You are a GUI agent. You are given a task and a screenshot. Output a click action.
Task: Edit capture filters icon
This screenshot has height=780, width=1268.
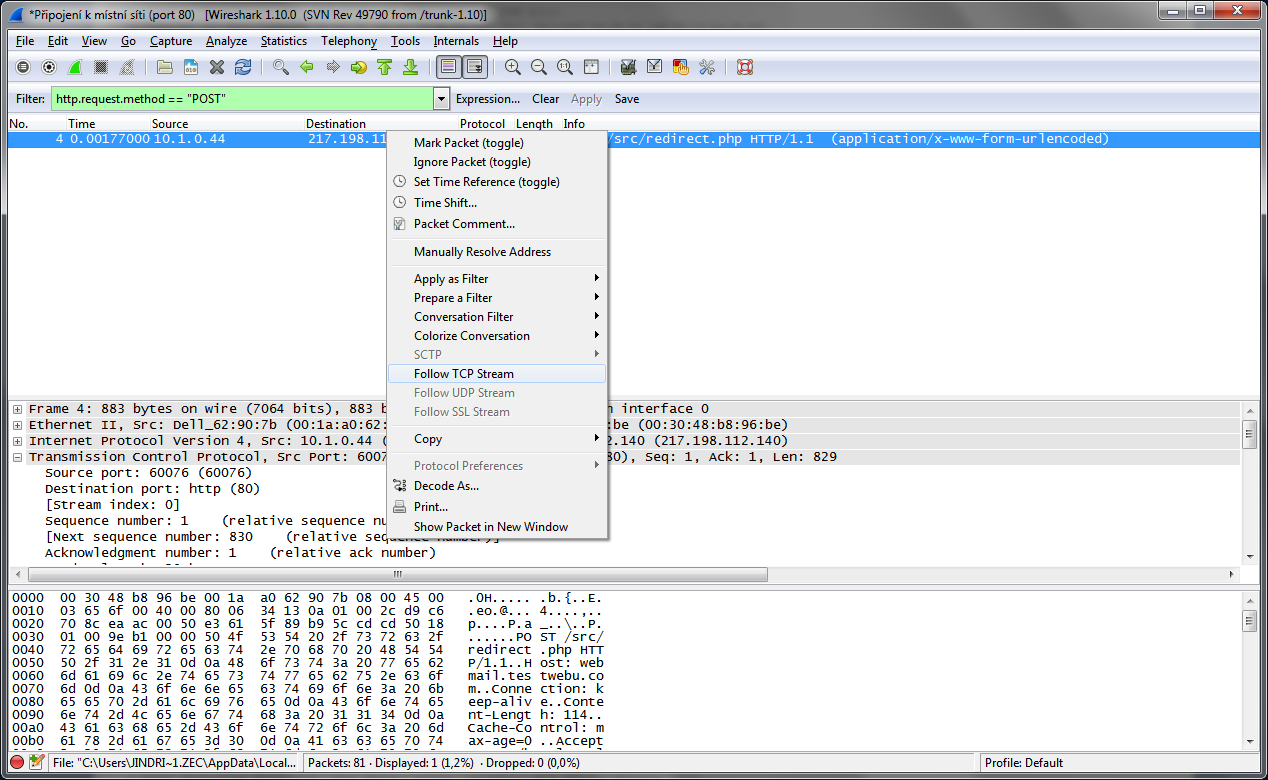[629, 67]
